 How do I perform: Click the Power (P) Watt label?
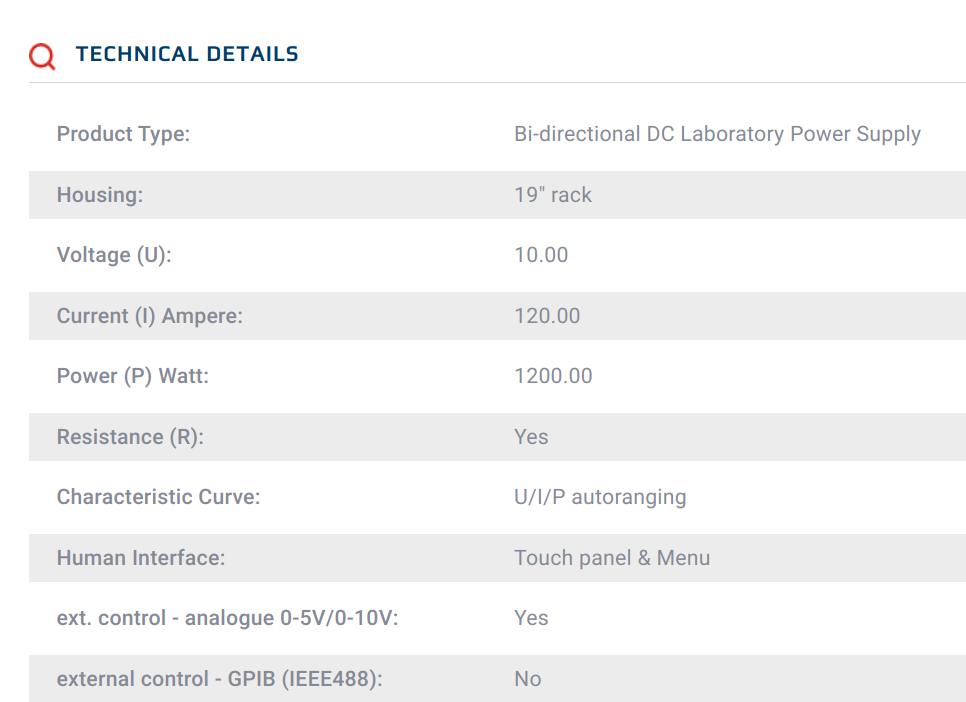coord(132,376)
